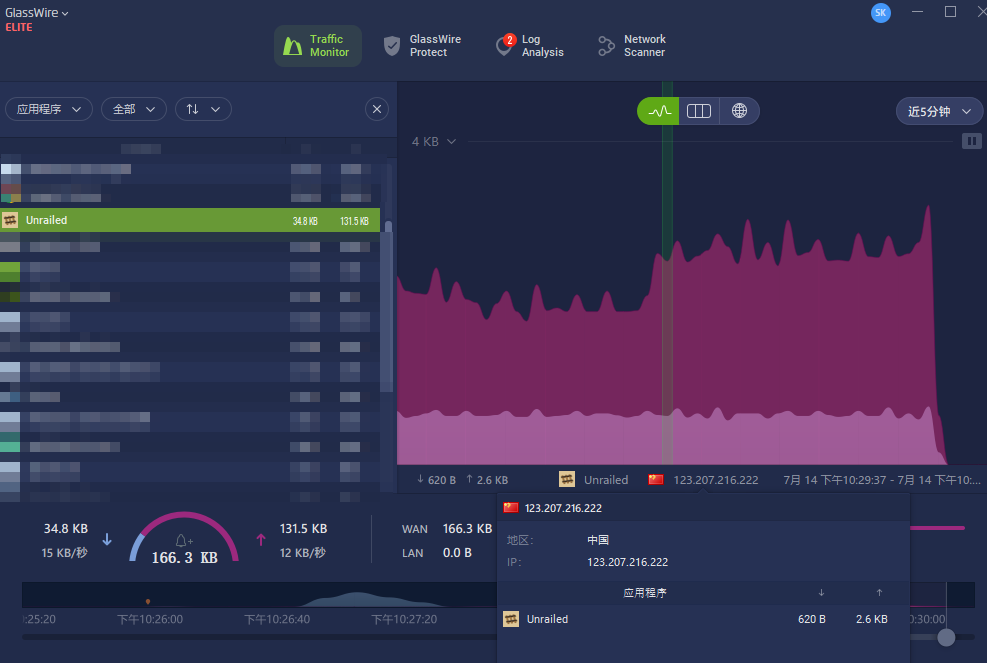Switch to GlassWire Protect tab
Viewport: 987px width, 663px height.
tap(422, 46)
